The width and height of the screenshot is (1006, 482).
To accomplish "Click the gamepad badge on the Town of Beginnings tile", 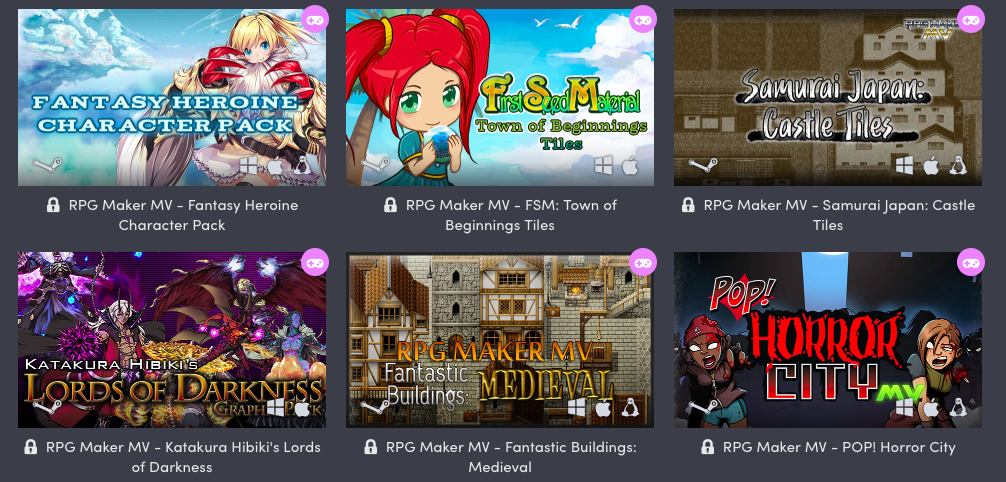I will pos(643,19).
